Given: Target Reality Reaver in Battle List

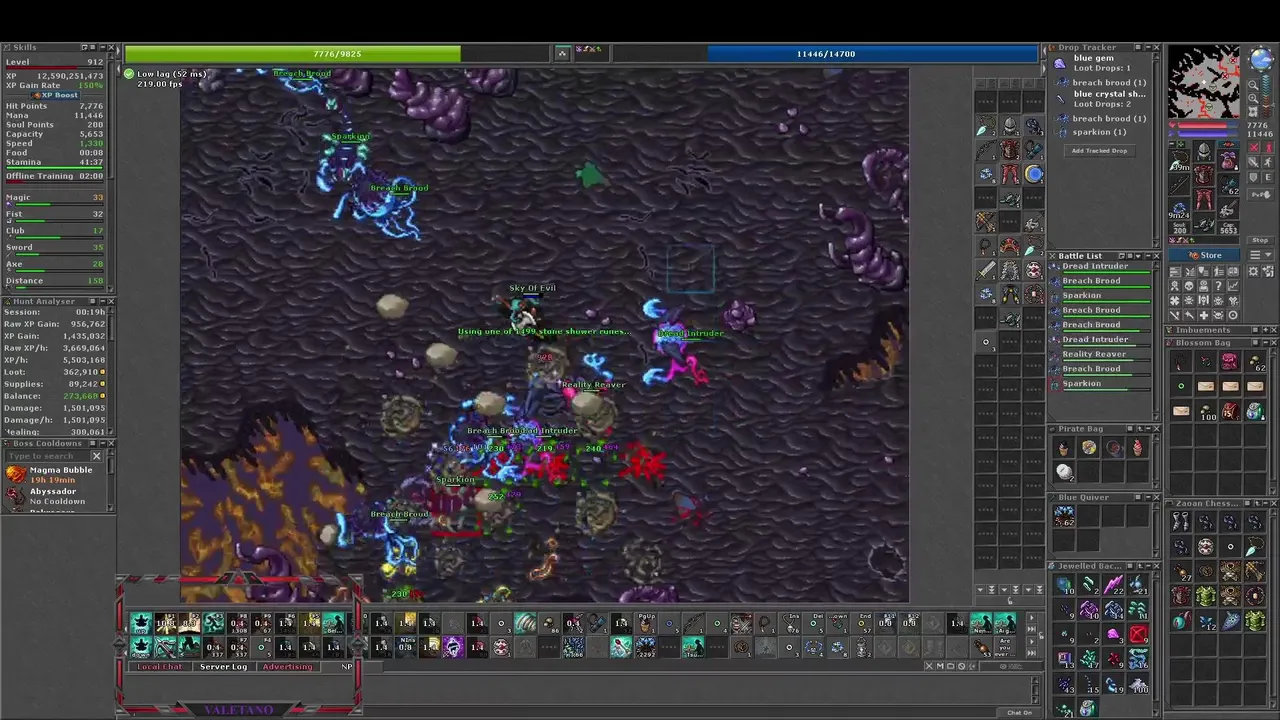Looking at the screenshot, I should click(x=1100, y=355).
